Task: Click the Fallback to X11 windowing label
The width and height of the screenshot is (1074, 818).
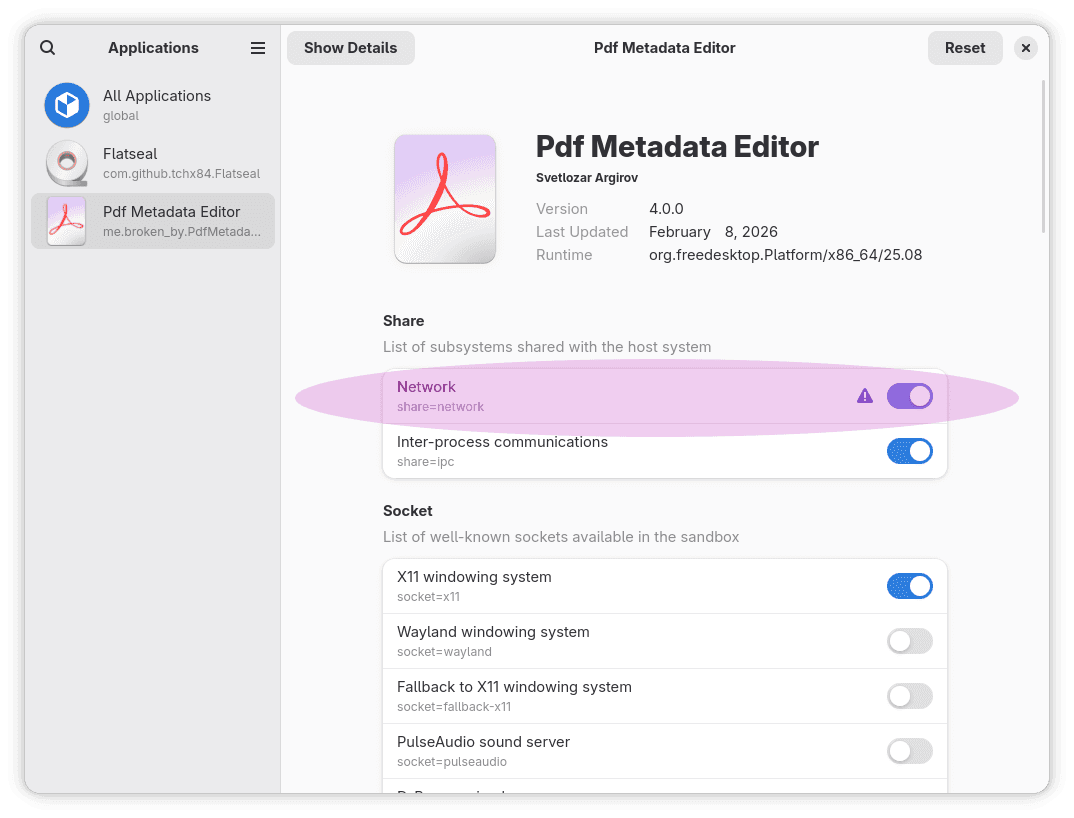Action: coord(514,686)
